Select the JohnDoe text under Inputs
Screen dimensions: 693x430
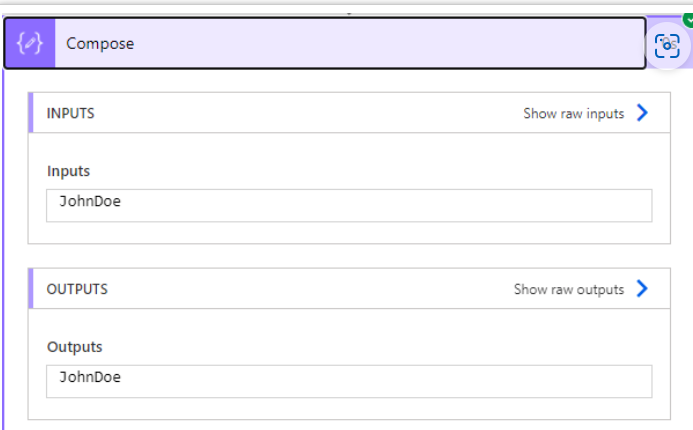click(x=90, y=201)
